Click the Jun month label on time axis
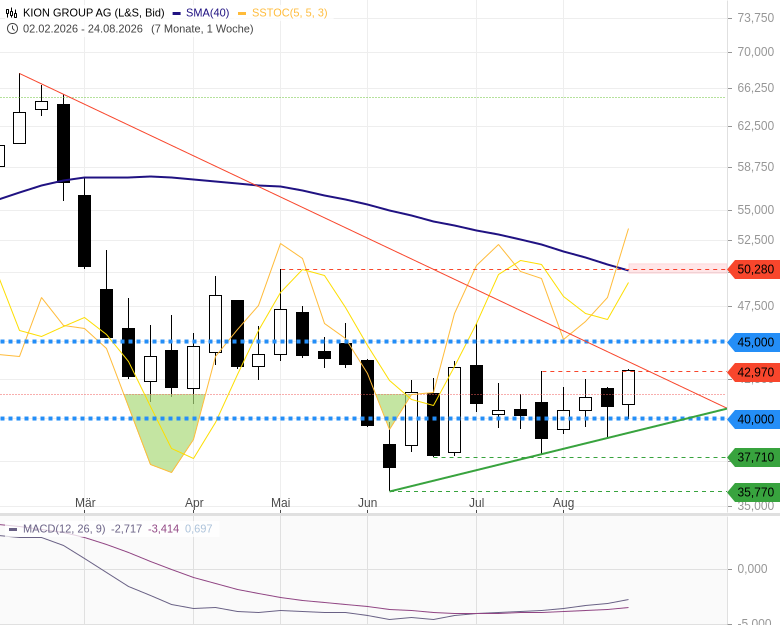The width and height of the screenshot is (780, 625). tap(367, 503)
